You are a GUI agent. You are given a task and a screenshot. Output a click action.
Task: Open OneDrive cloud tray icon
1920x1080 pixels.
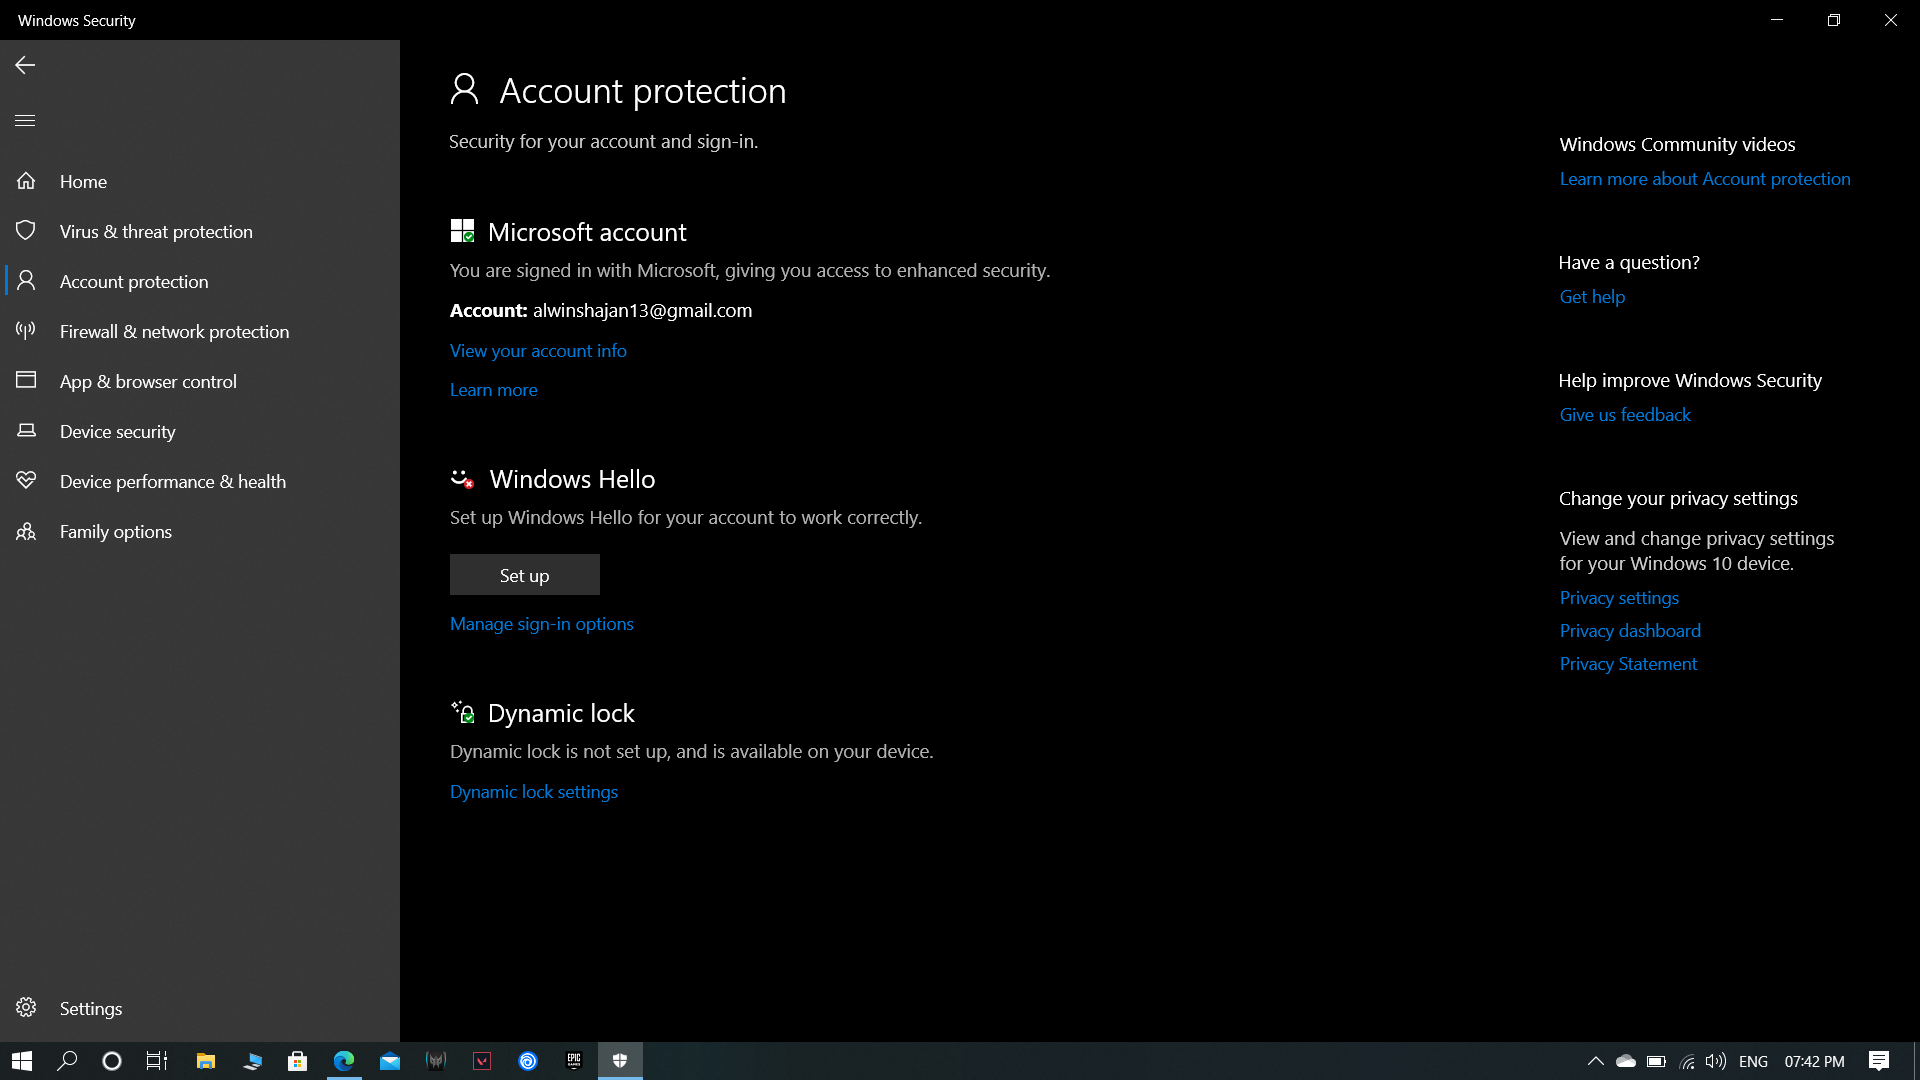pos(1626,1061)
